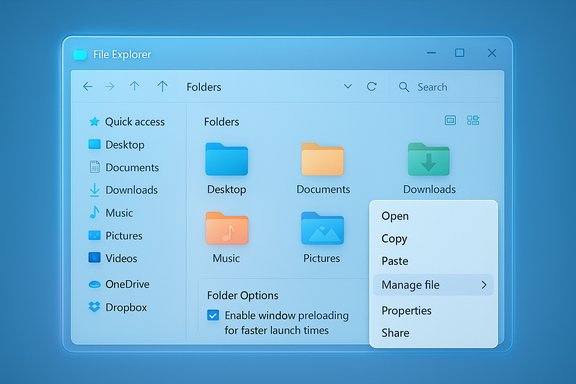Click the refresh icon in address bar
The image size is (576, 384).
click(x=371, y=87)
